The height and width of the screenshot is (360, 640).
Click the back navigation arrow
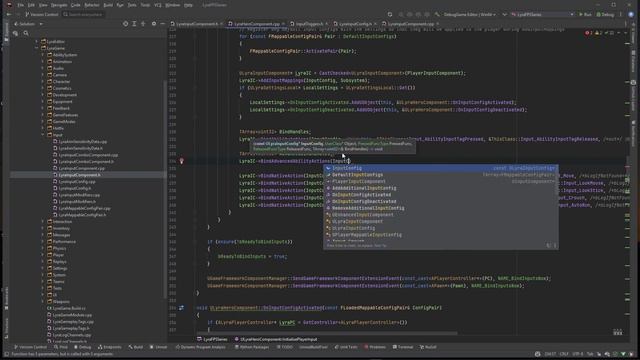pyautogui.click(x=9, y=14)
